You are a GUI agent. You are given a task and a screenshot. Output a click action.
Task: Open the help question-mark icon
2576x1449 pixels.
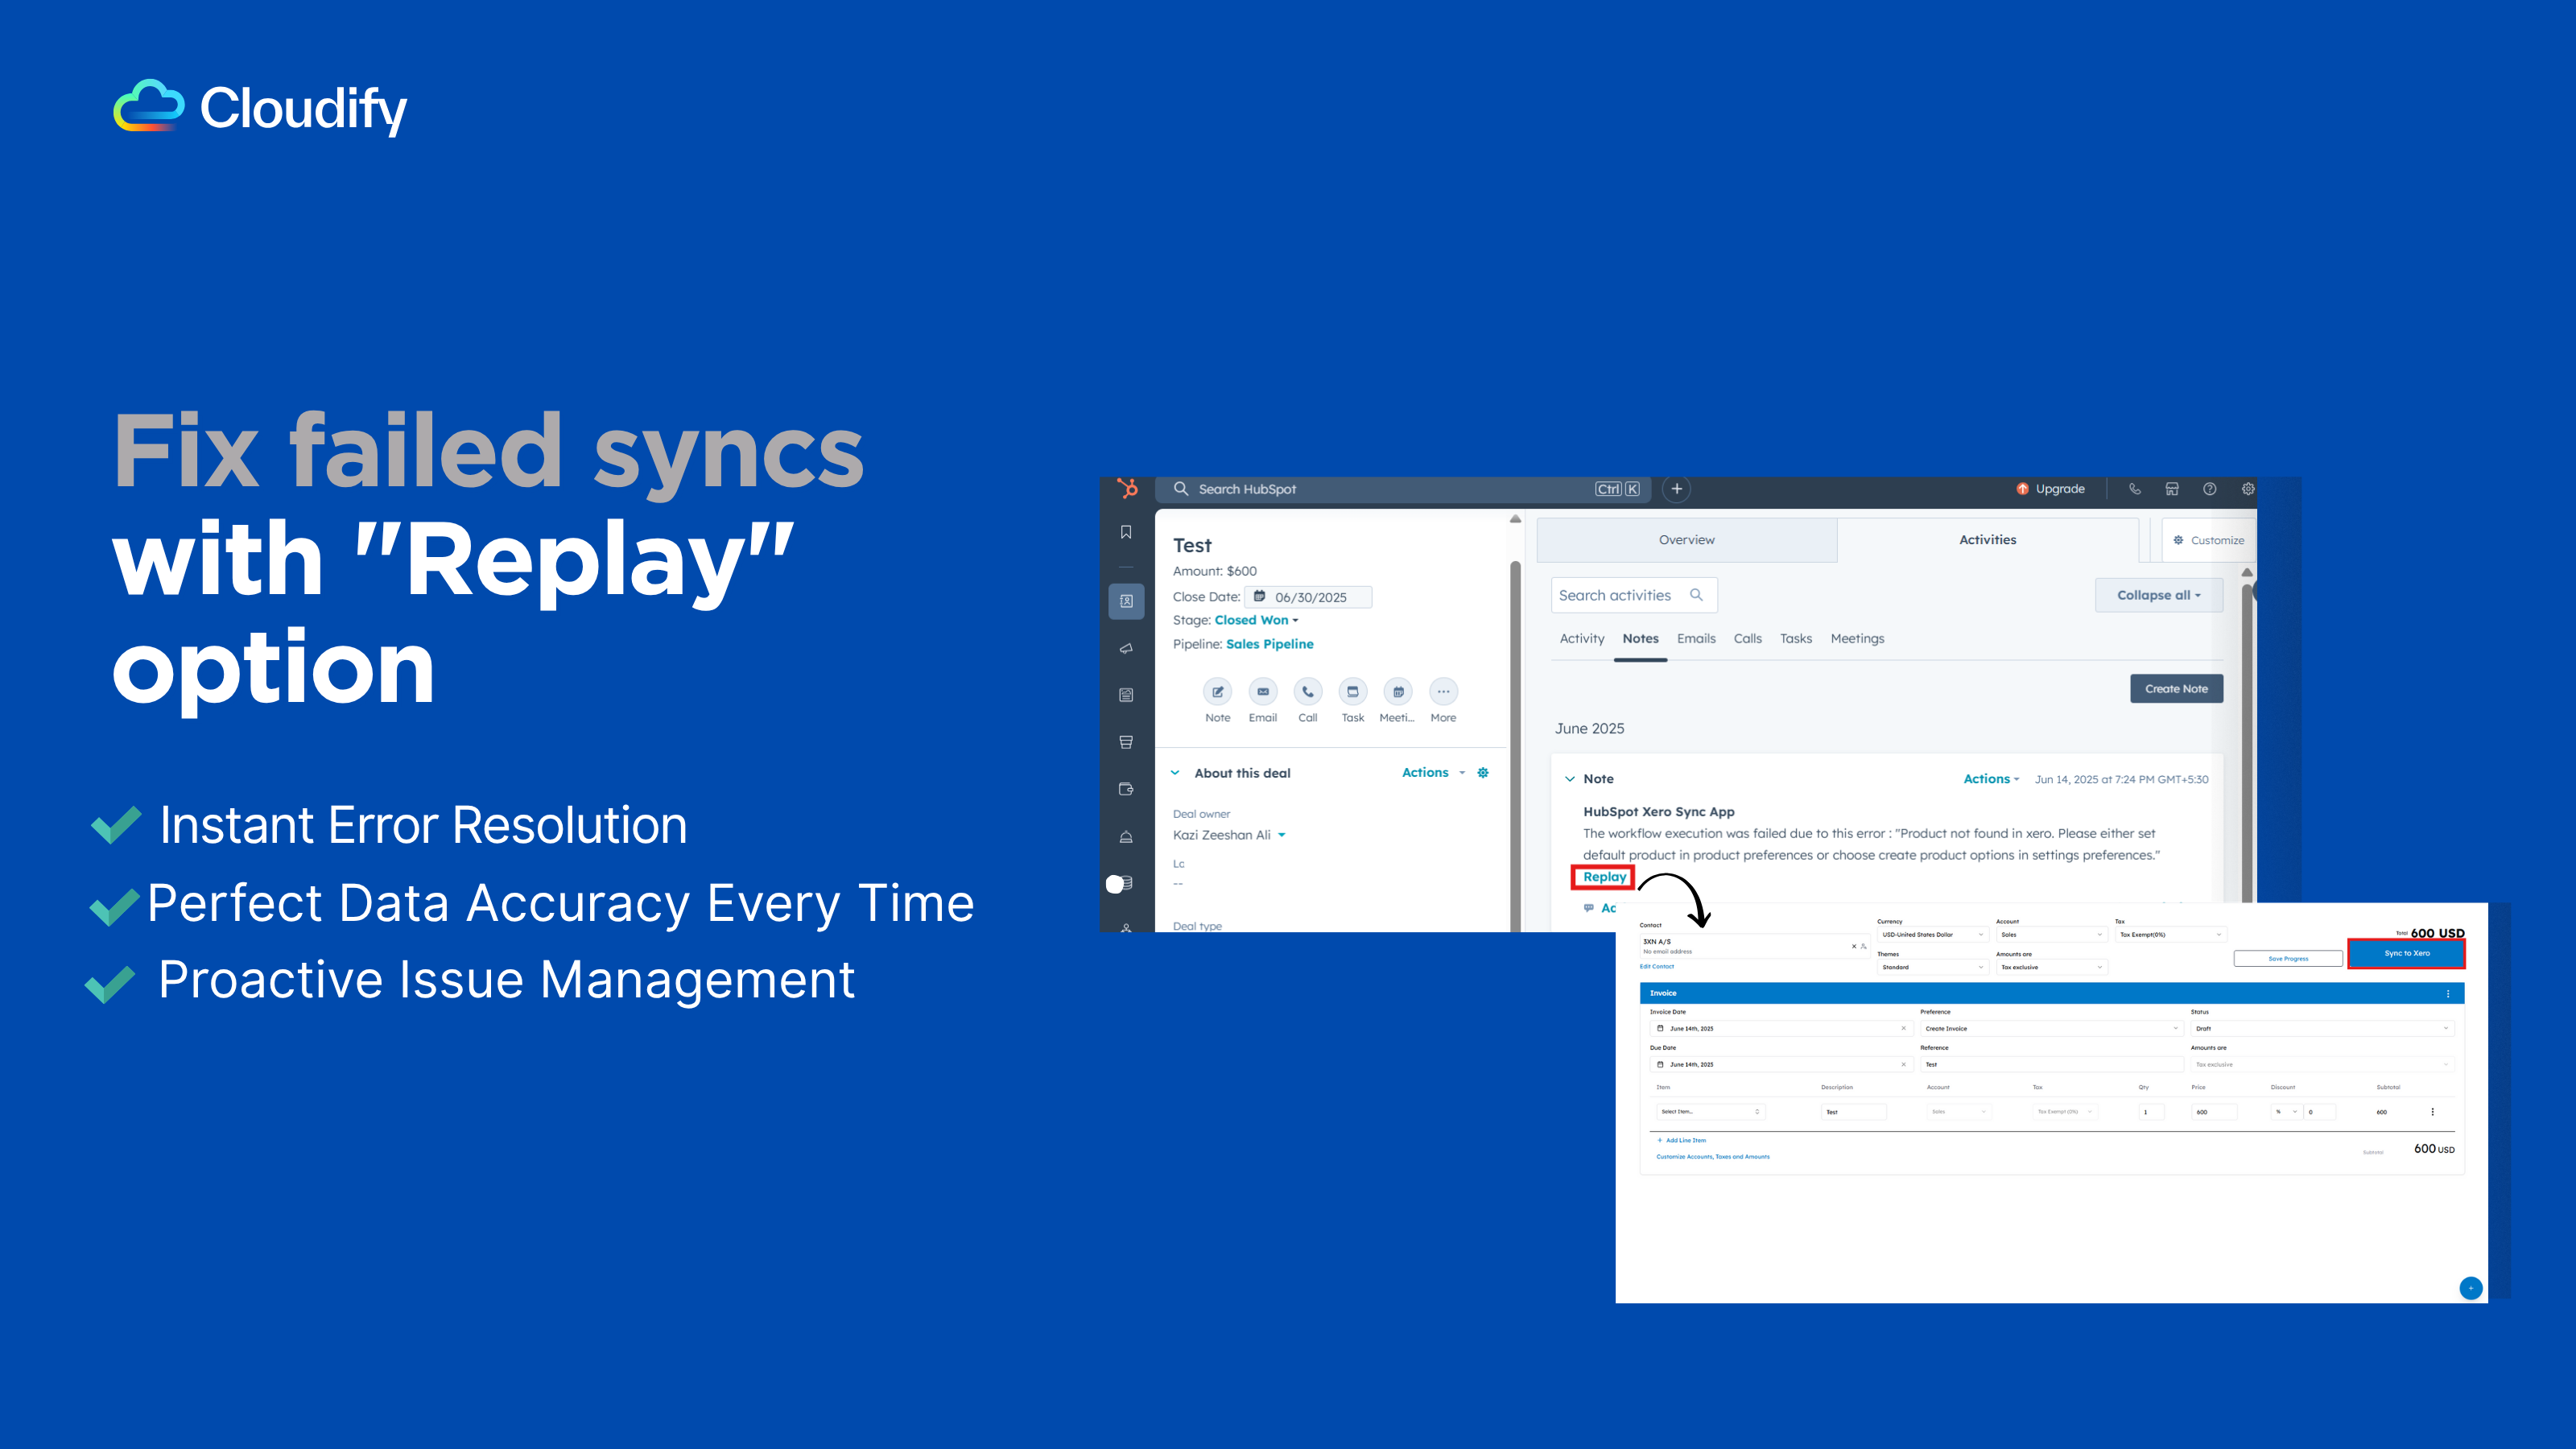[x=2210, y=489]
